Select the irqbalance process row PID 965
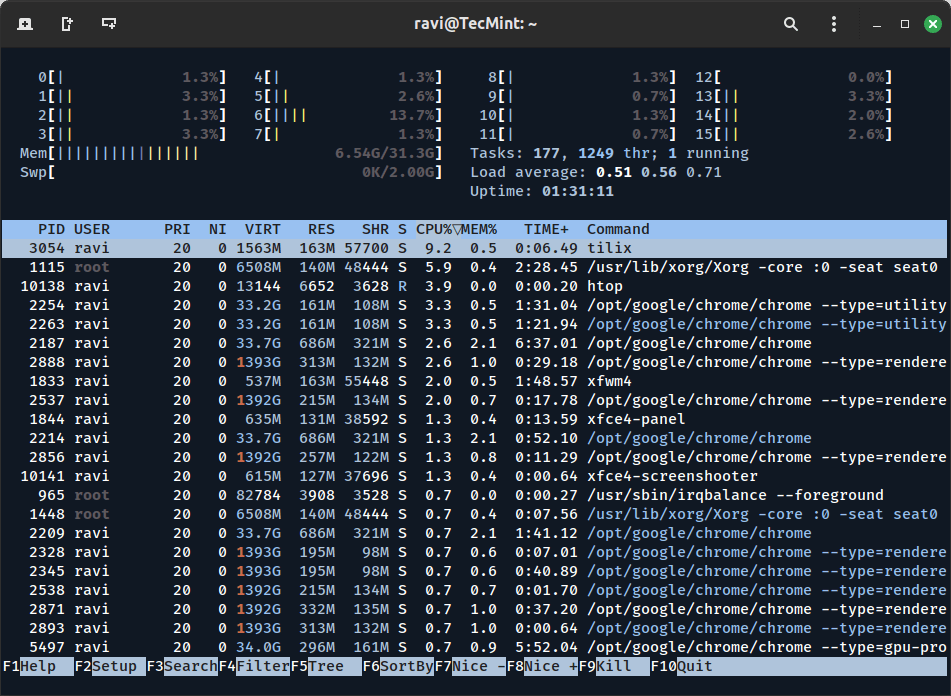 tap(474, 495)
